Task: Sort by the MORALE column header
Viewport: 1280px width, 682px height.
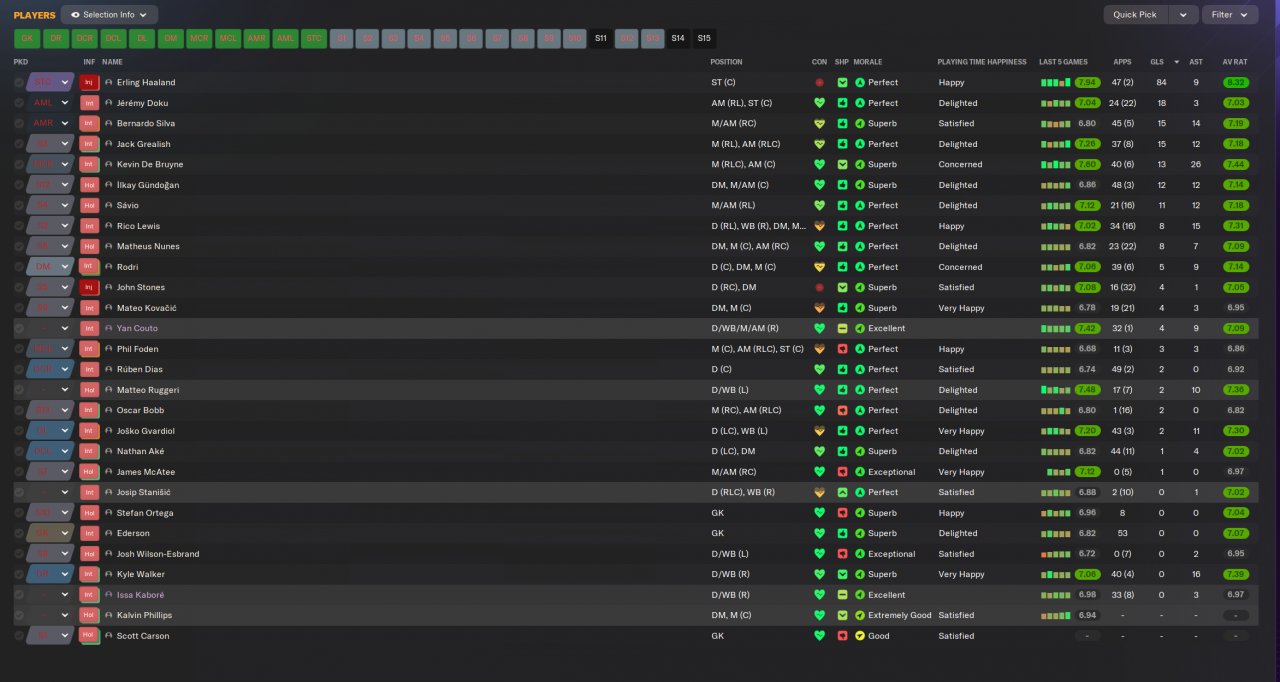Action: pos(868,62)
